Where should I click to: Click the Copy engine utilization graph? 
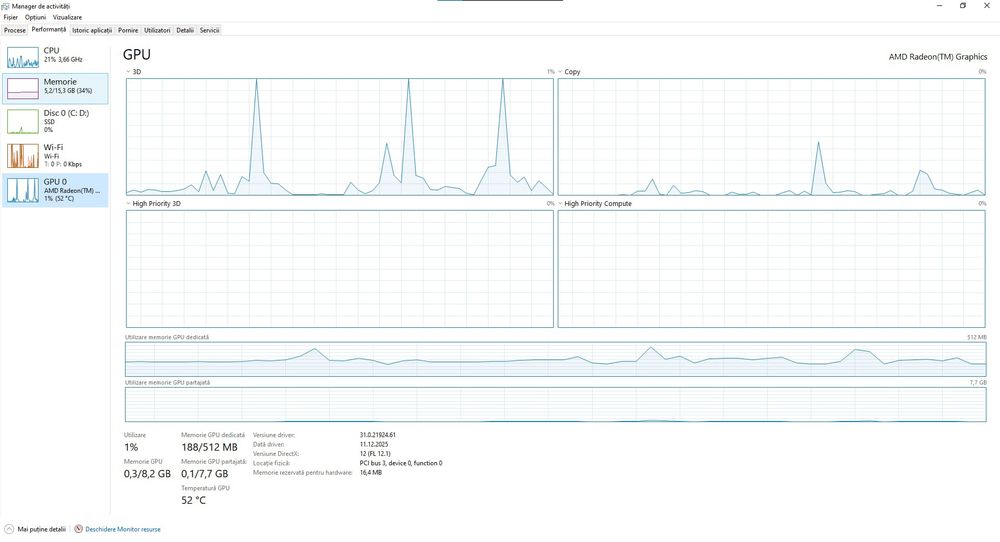click(772, 136)
